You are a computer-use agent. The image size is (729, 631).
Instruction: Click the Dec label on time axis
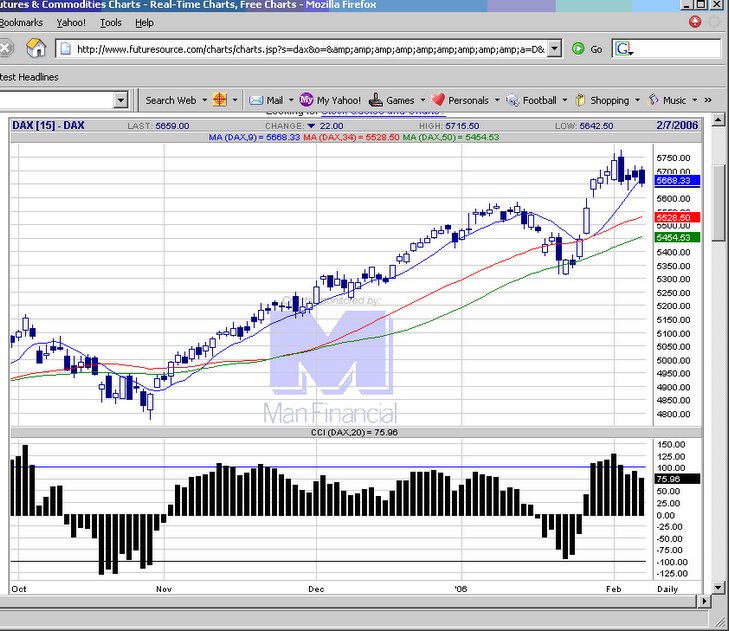click(x=316, y=589)
